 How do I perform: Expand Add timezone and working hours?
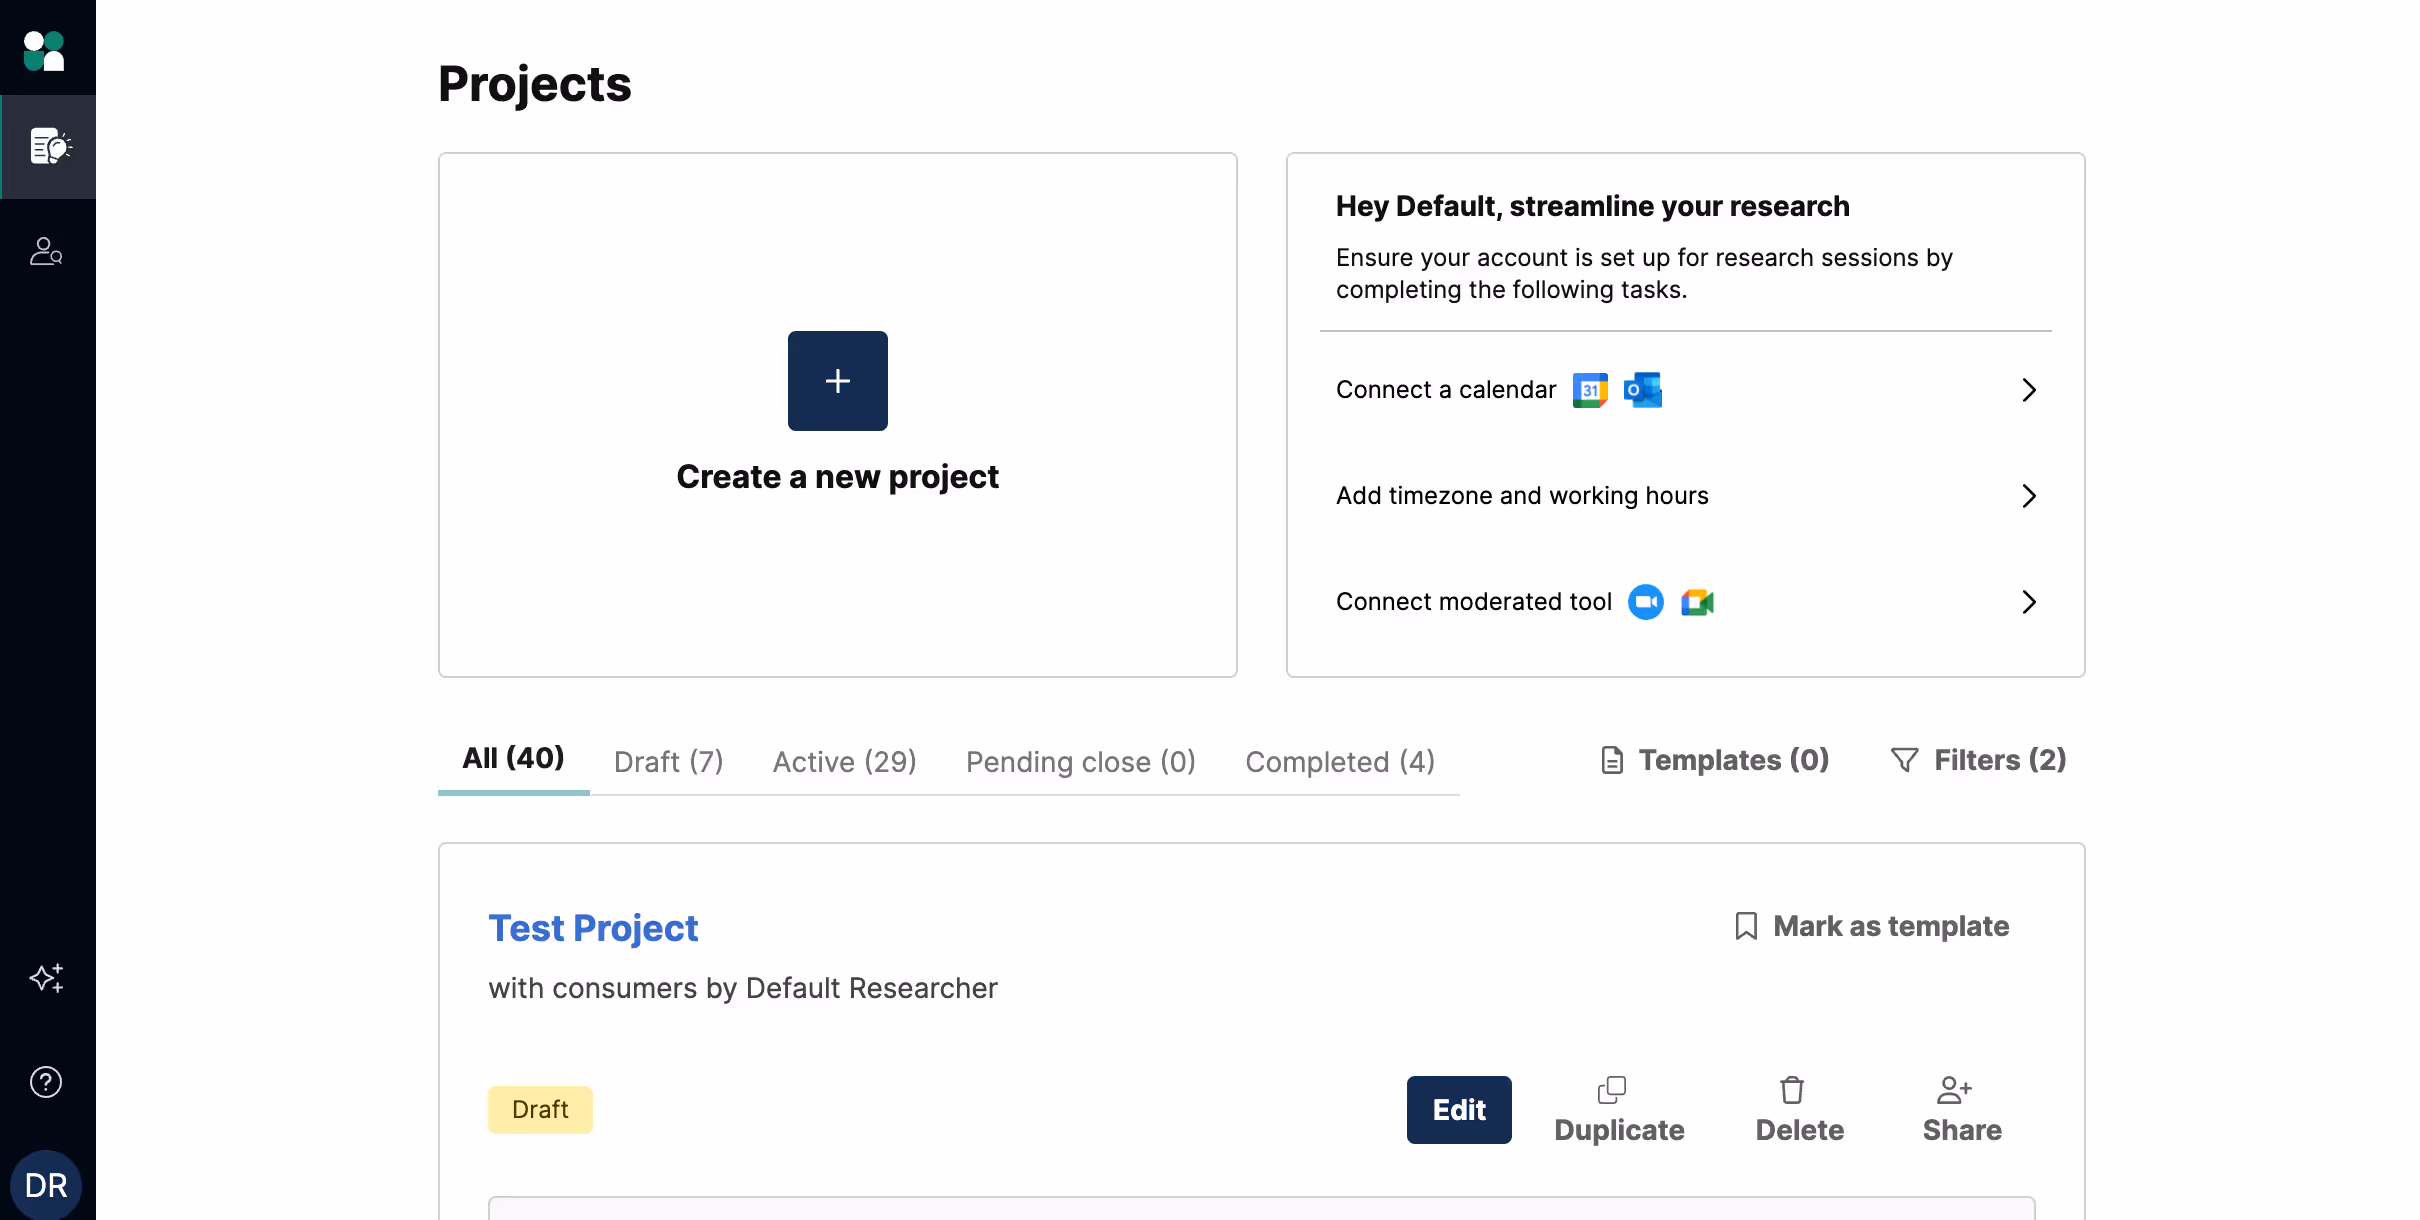coord(2028,496)
